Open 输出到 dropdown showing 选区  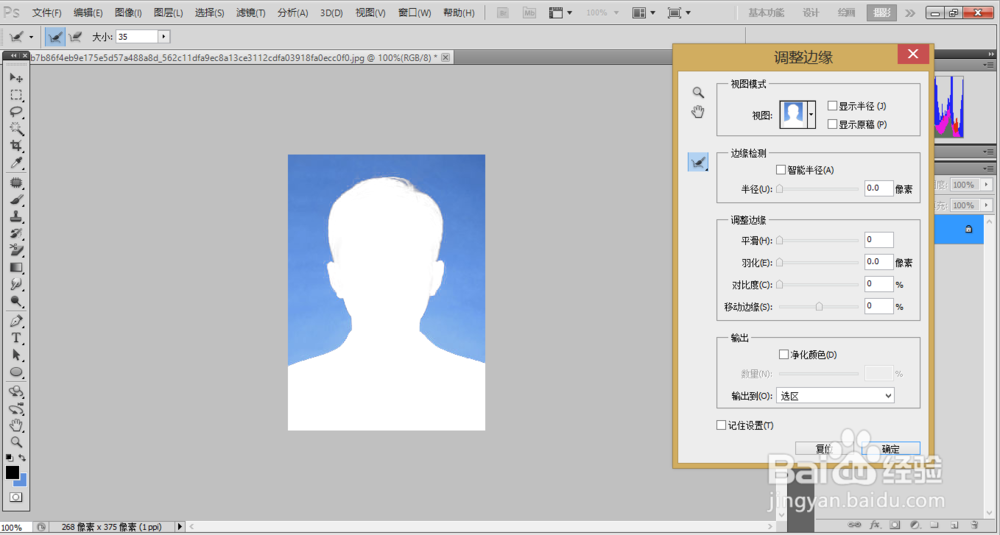tap(835, 396)
